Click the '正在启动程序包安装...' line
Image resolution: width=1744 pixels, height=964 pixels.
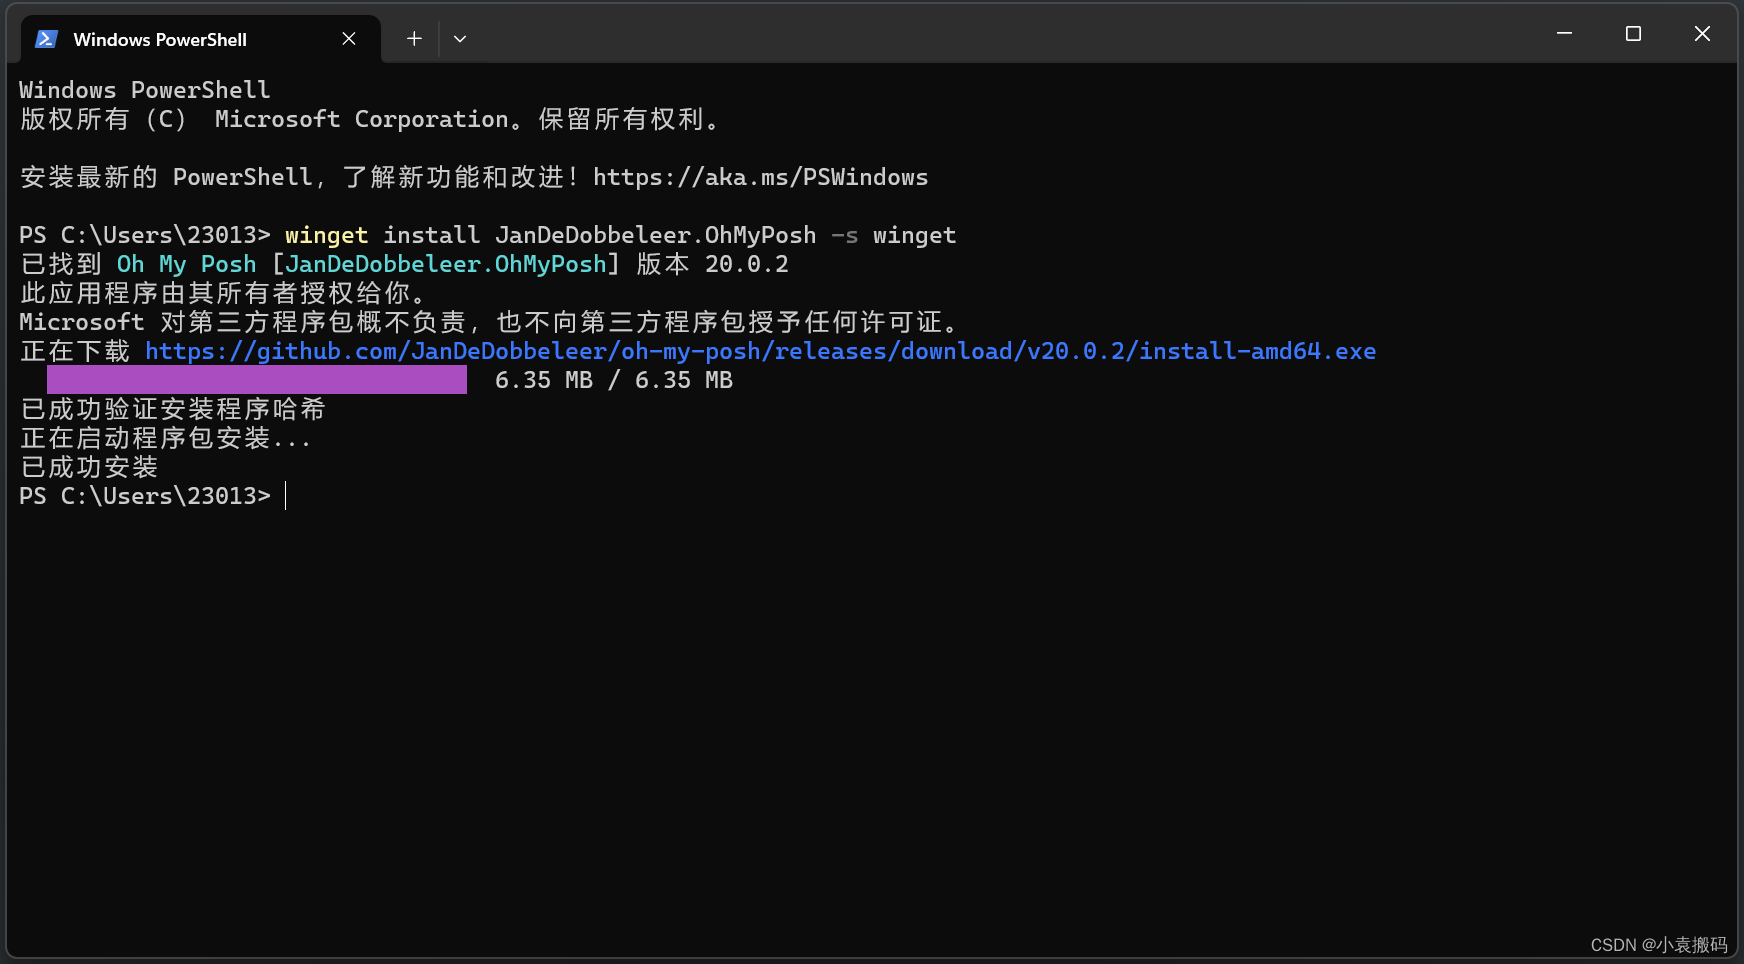coord(166,438)
